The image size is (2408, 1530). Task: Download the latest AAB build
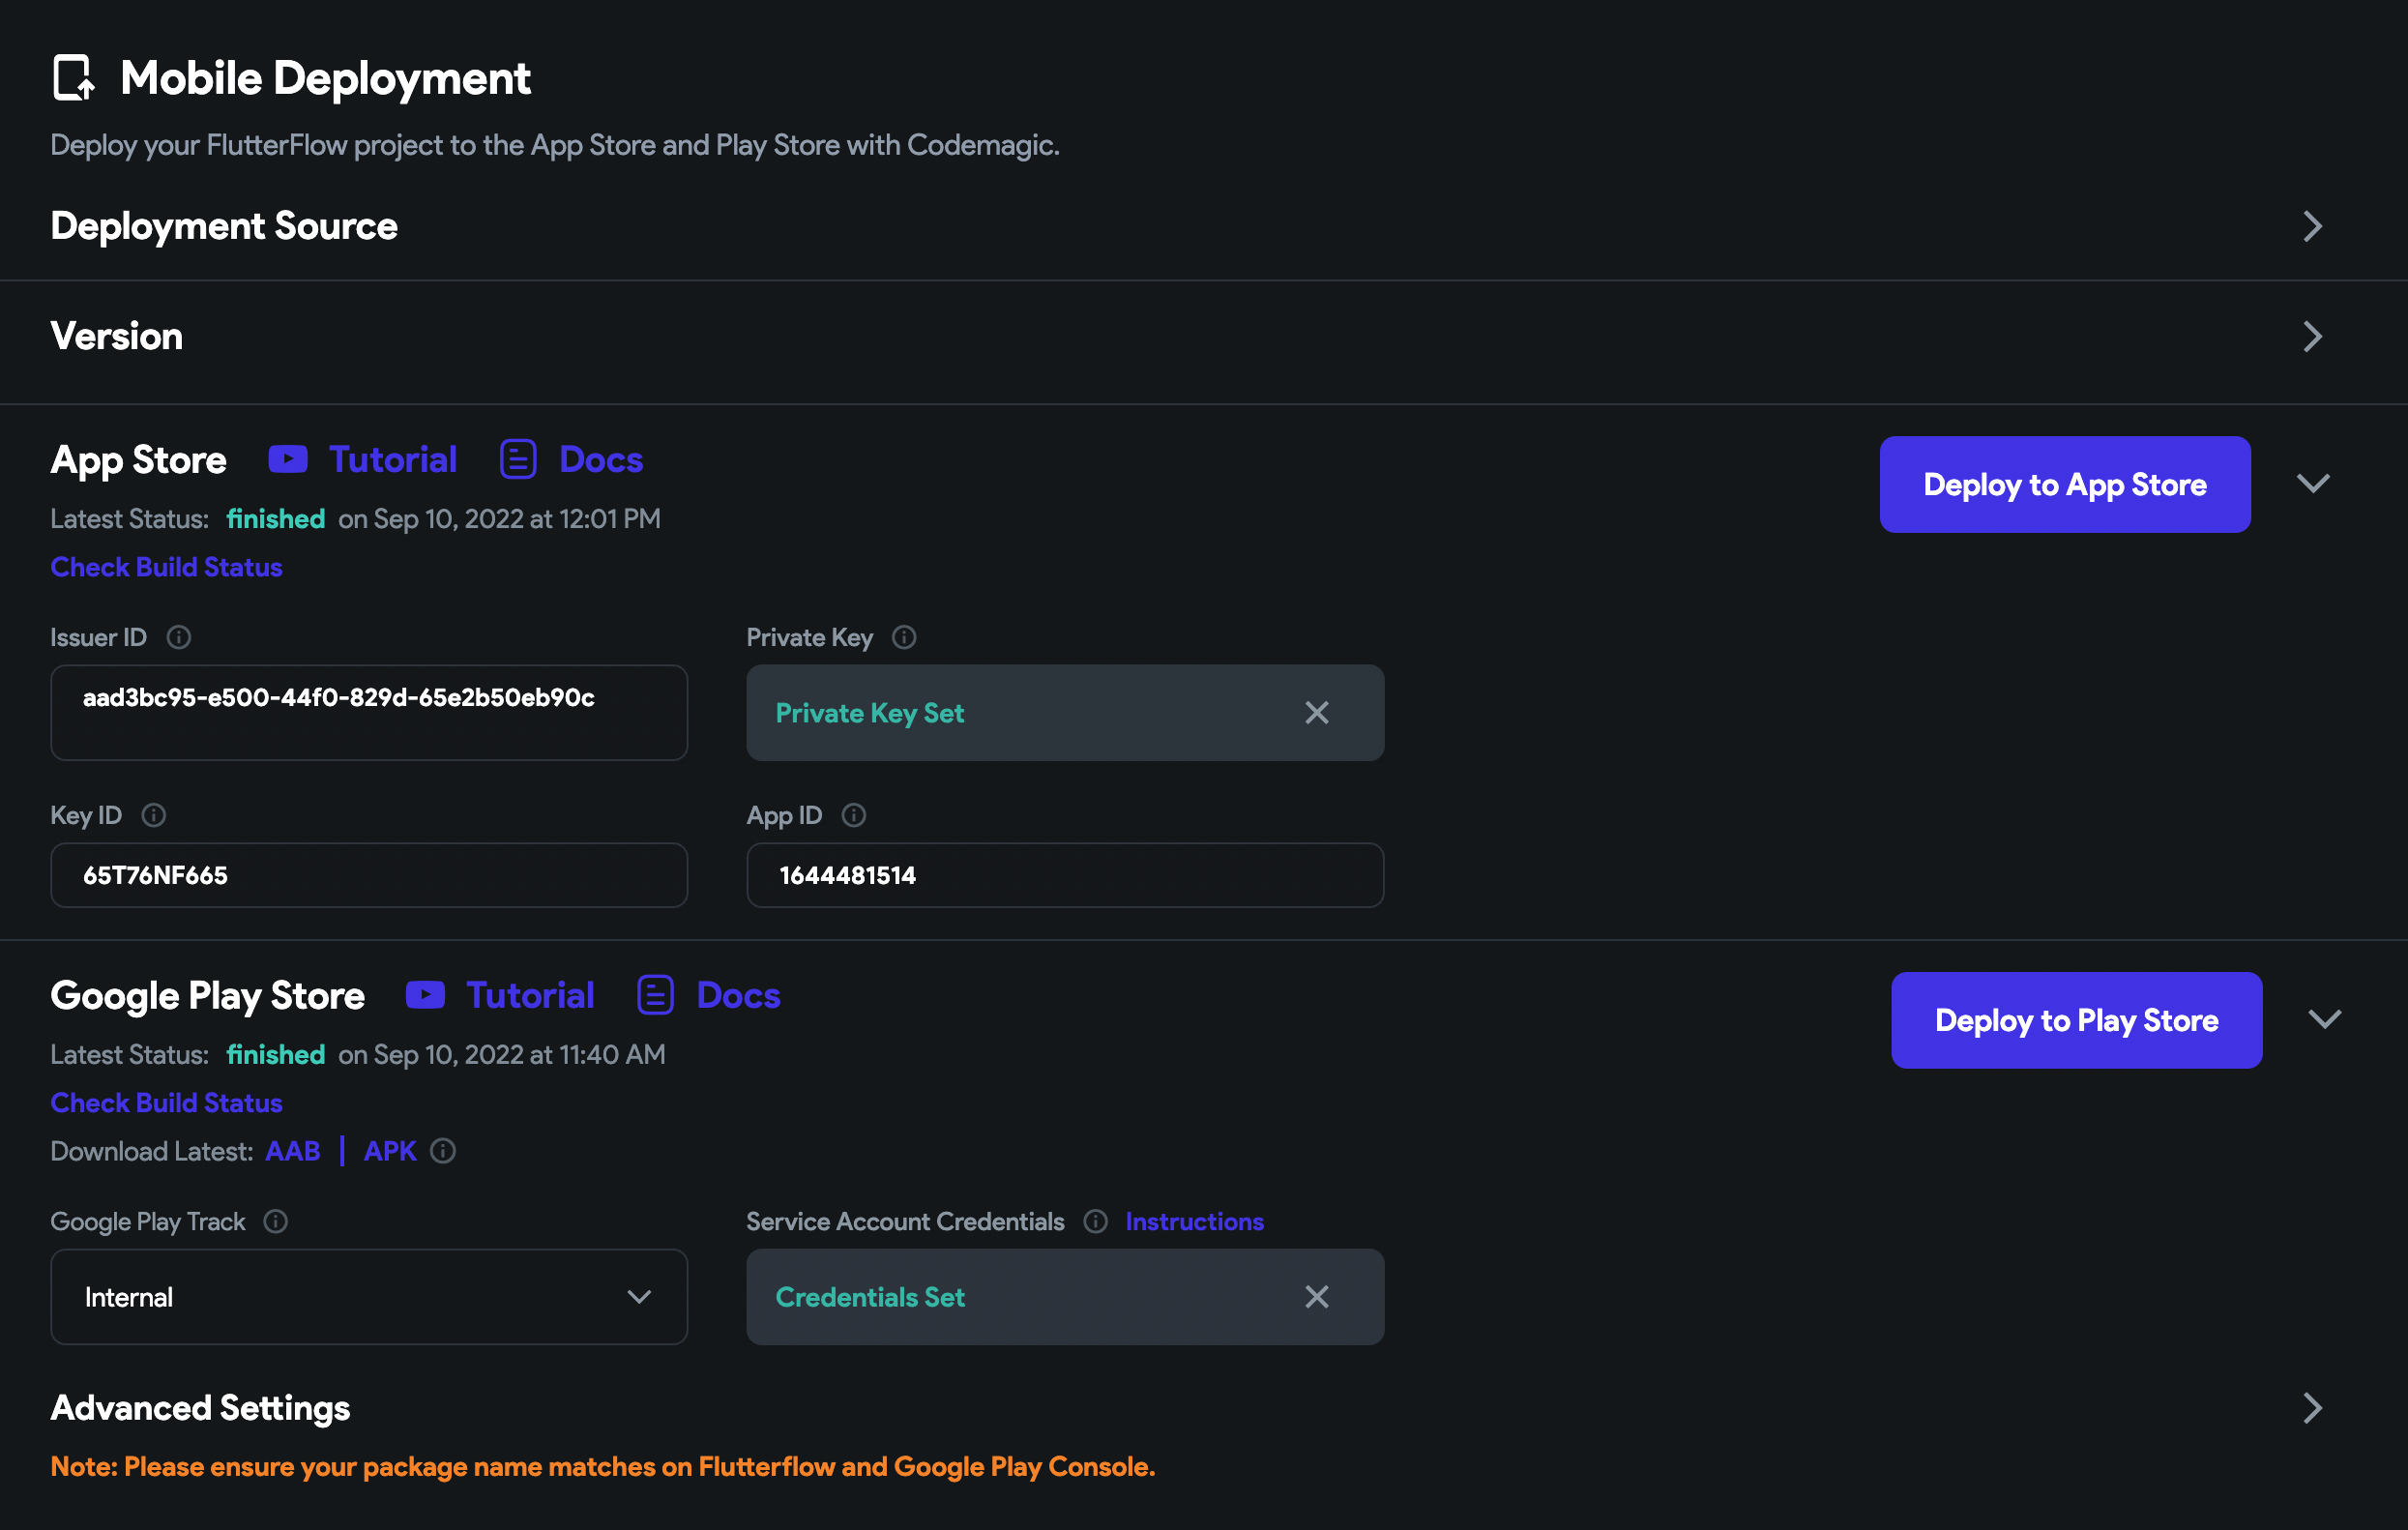(292, 1151)
